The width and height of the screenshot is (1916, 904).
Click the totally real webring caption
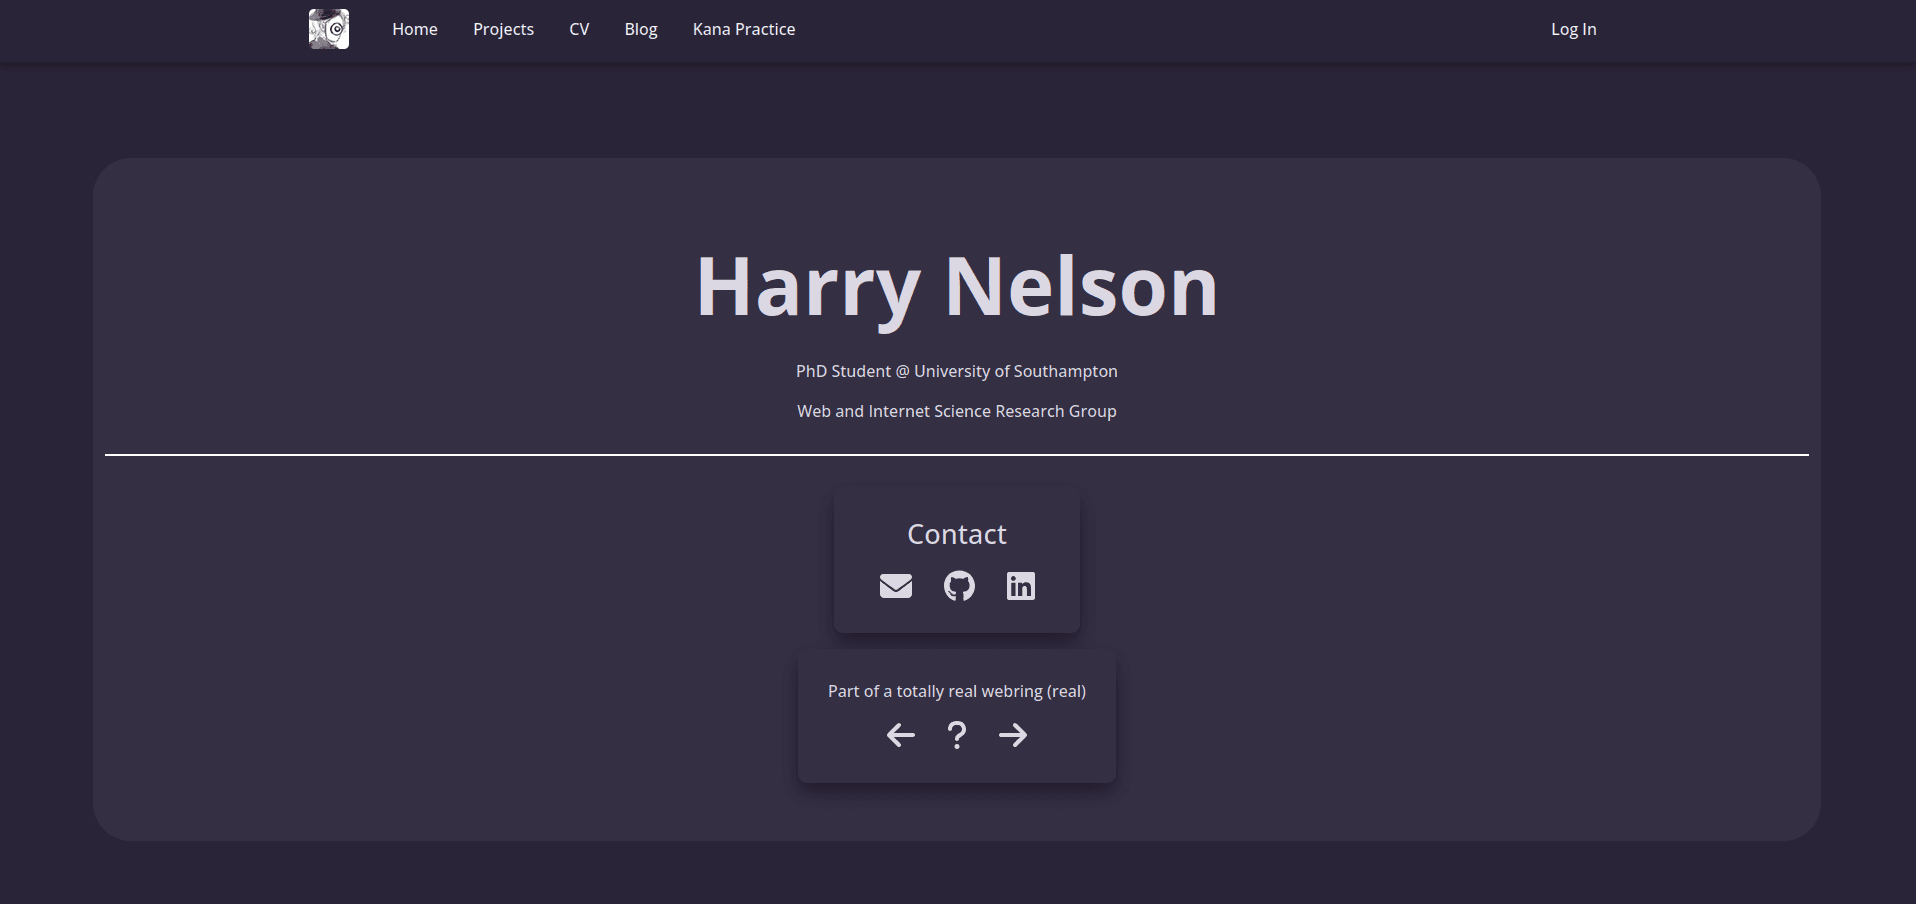pyautogui.click(x=957, y=691)
